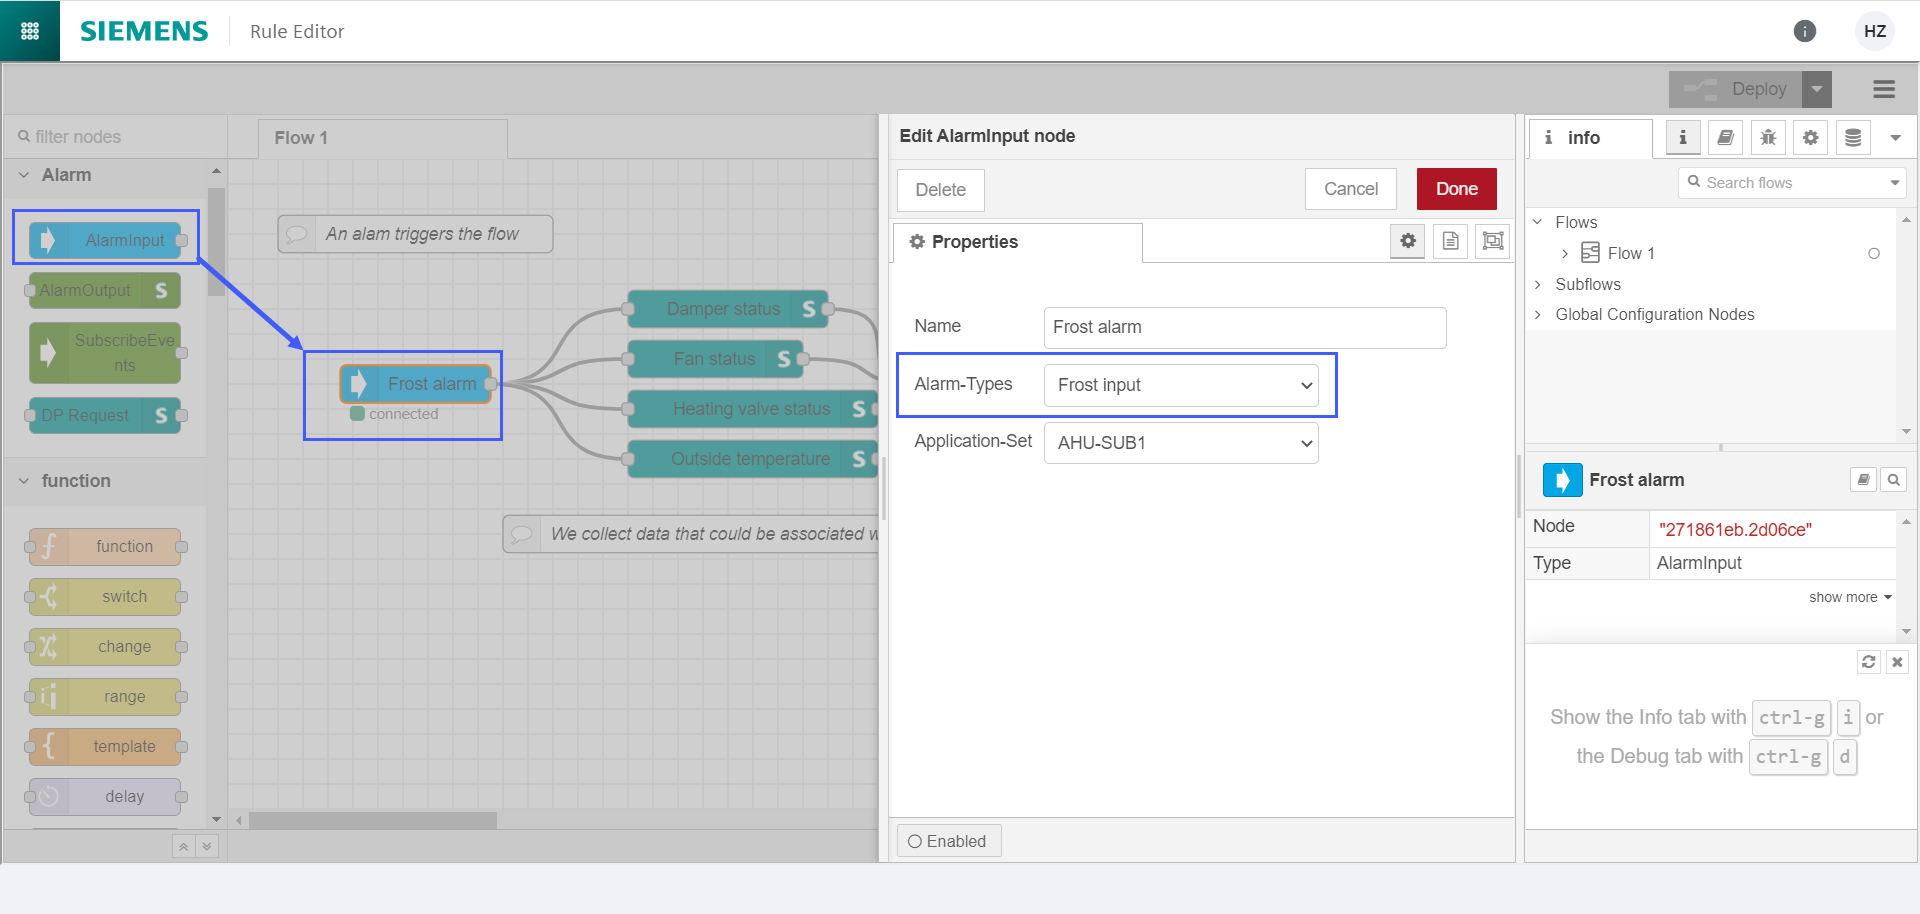This screenshot has width=1920, height=914.
Task: Click the red Done button
Action: coord(1457,189)
